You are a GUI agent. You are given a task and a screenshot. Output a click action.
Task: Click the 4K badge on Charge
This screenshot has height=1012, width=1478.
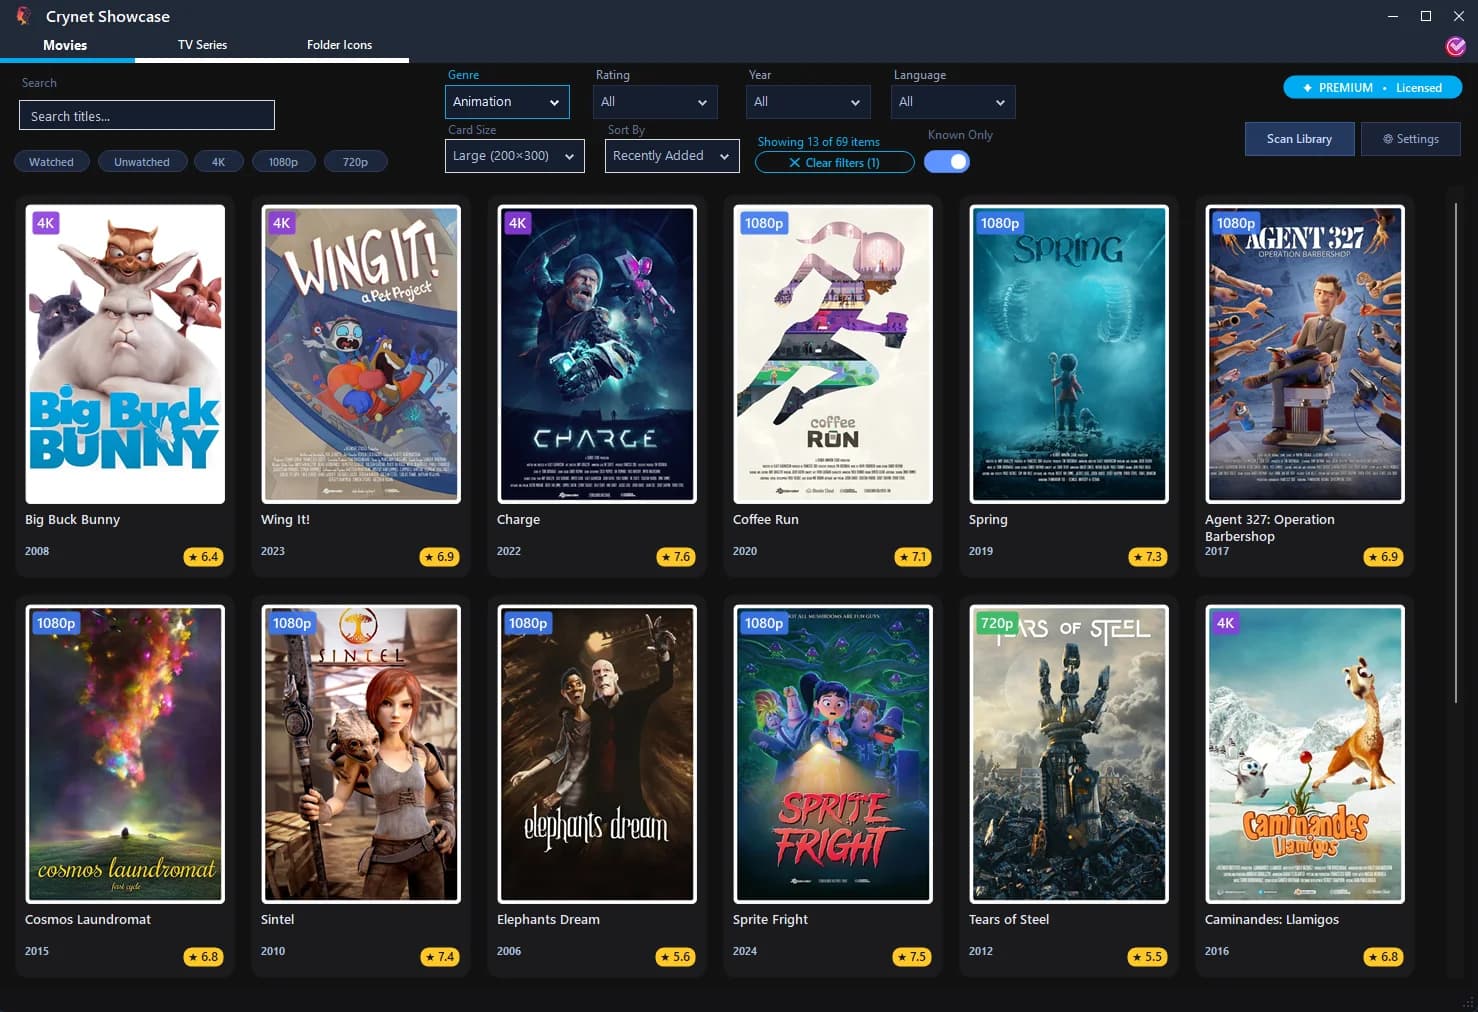coord(518,223)
